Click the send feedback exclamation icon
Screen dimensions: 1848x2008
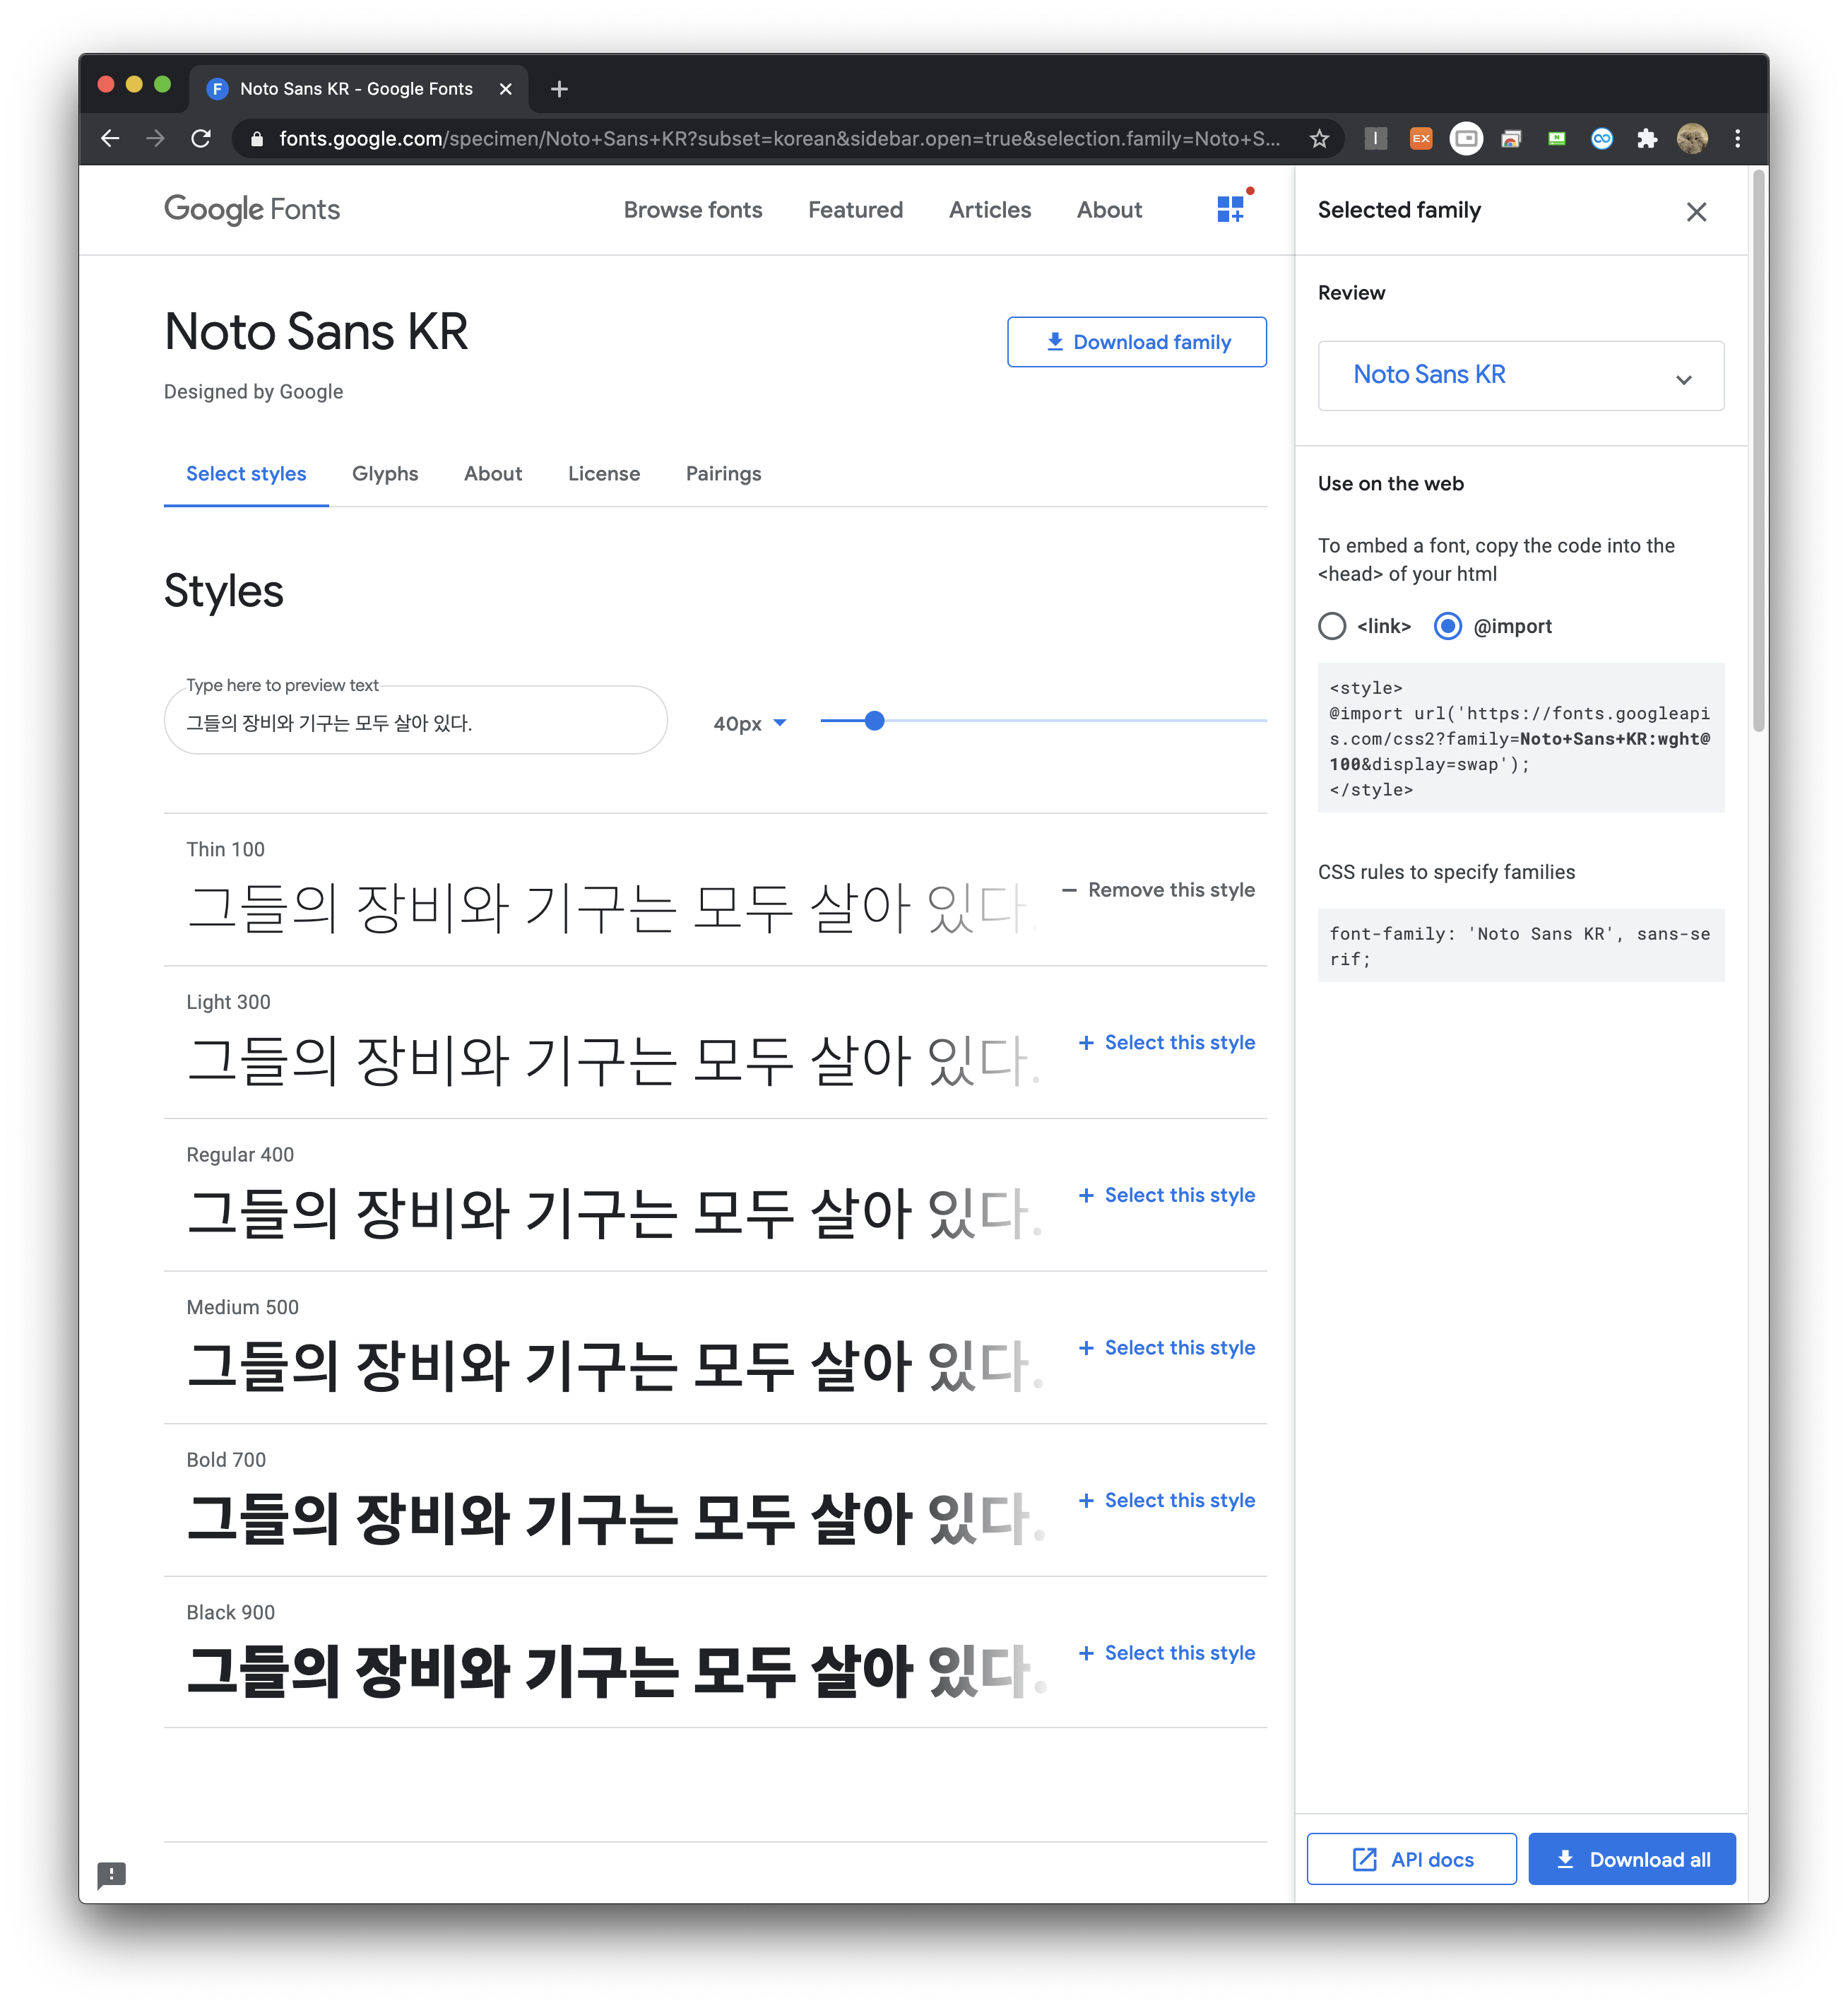(x=111, y=1874)
